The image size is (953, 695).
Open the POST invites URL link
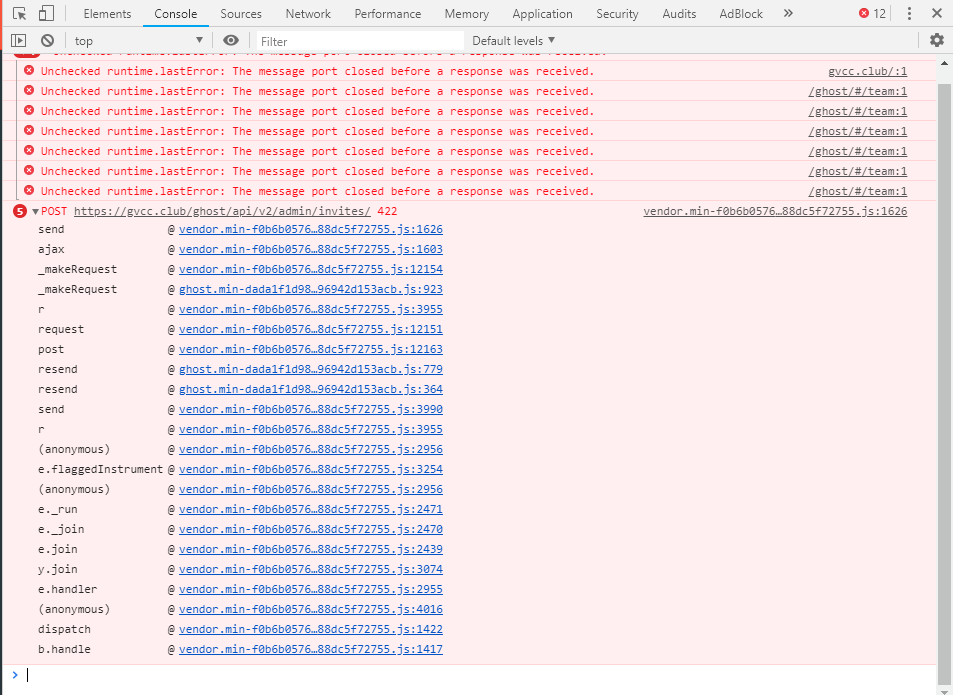click(222, 211)
